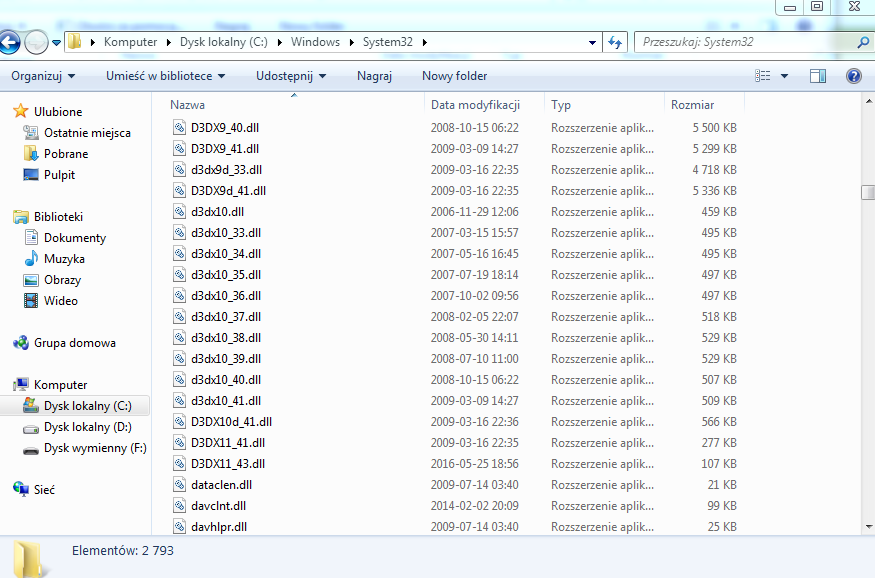
Task: Select the file name dataclen.dll
Action: (x=222, y=485)
